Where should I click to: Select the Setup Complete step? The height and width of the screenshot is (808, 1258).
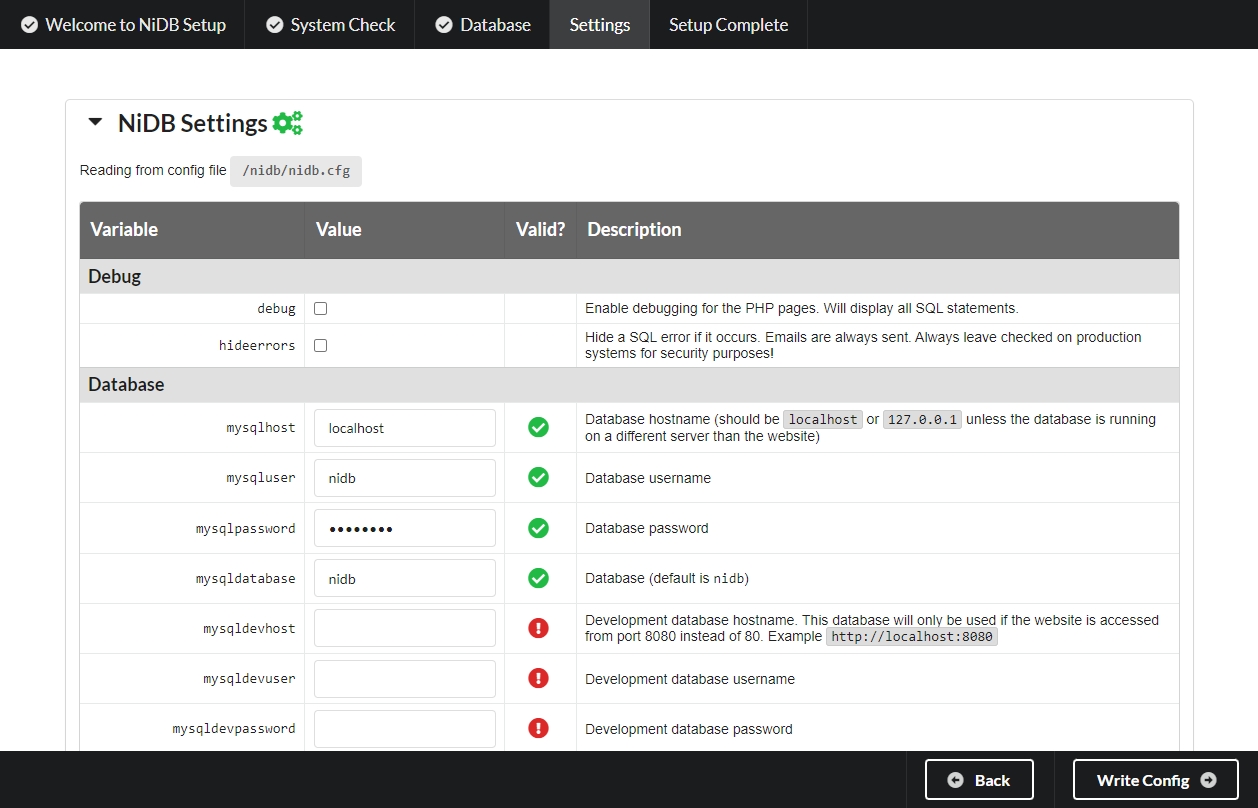tap(728, 25)
